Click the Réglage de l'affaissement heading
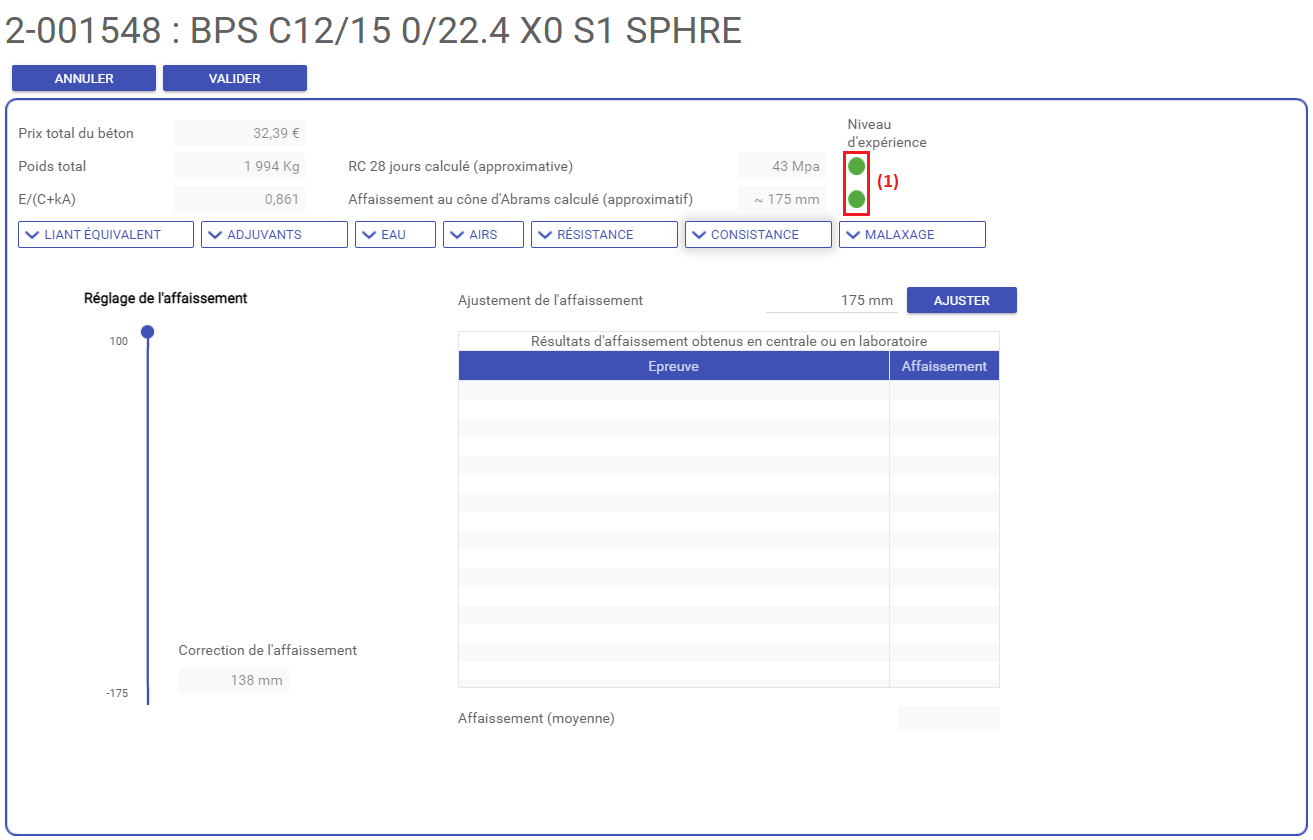The width and height of the screenshot is (1313, 840). (x=166, y=298)
